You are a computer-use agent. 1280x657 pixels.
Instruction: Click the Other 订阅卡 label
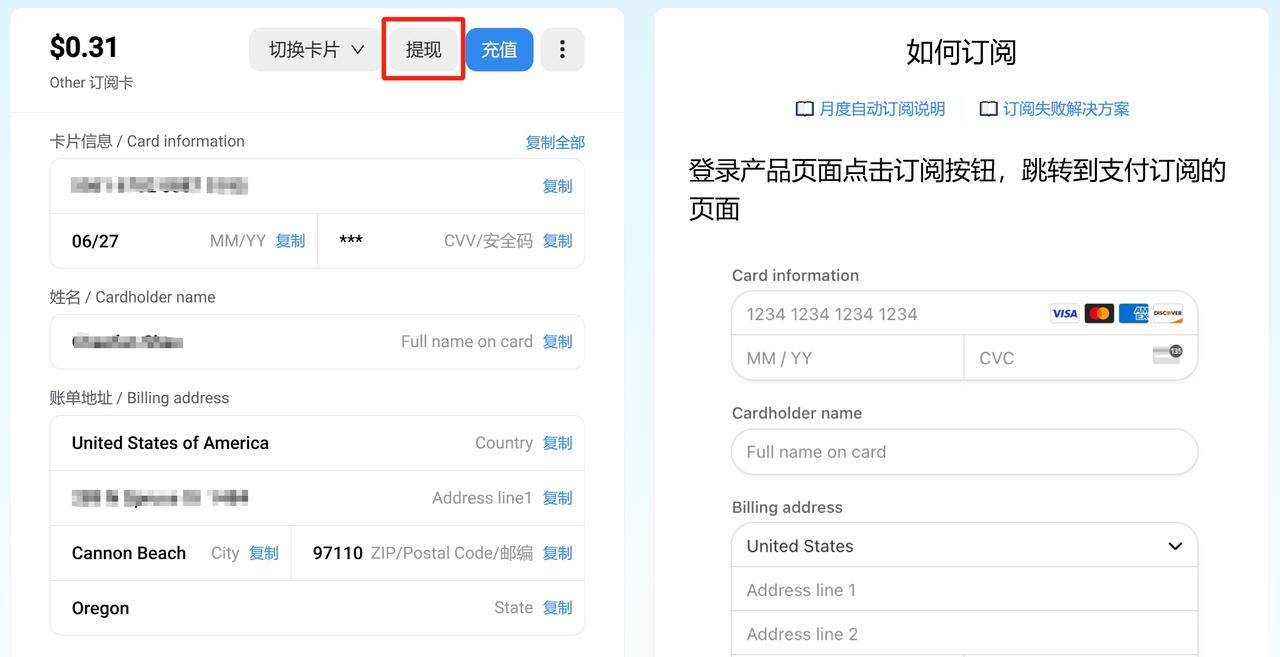[x=91, y=83]
